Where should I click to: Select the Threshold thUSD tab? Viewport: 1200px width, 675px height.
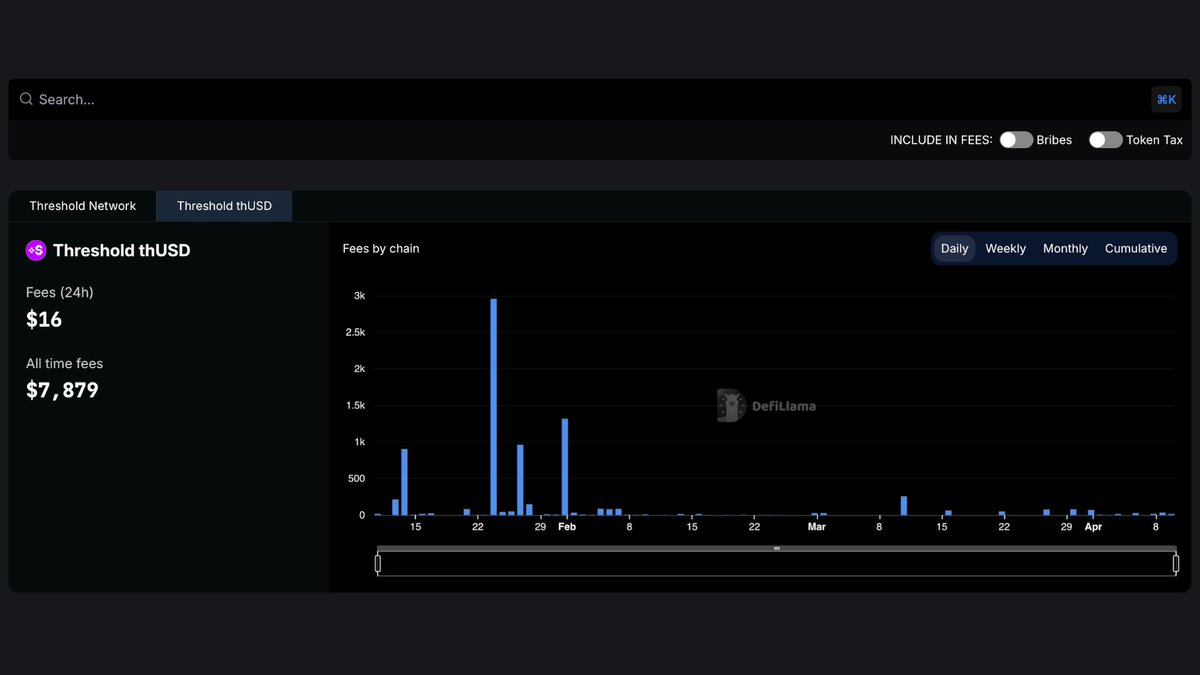[x=224, y=206]
